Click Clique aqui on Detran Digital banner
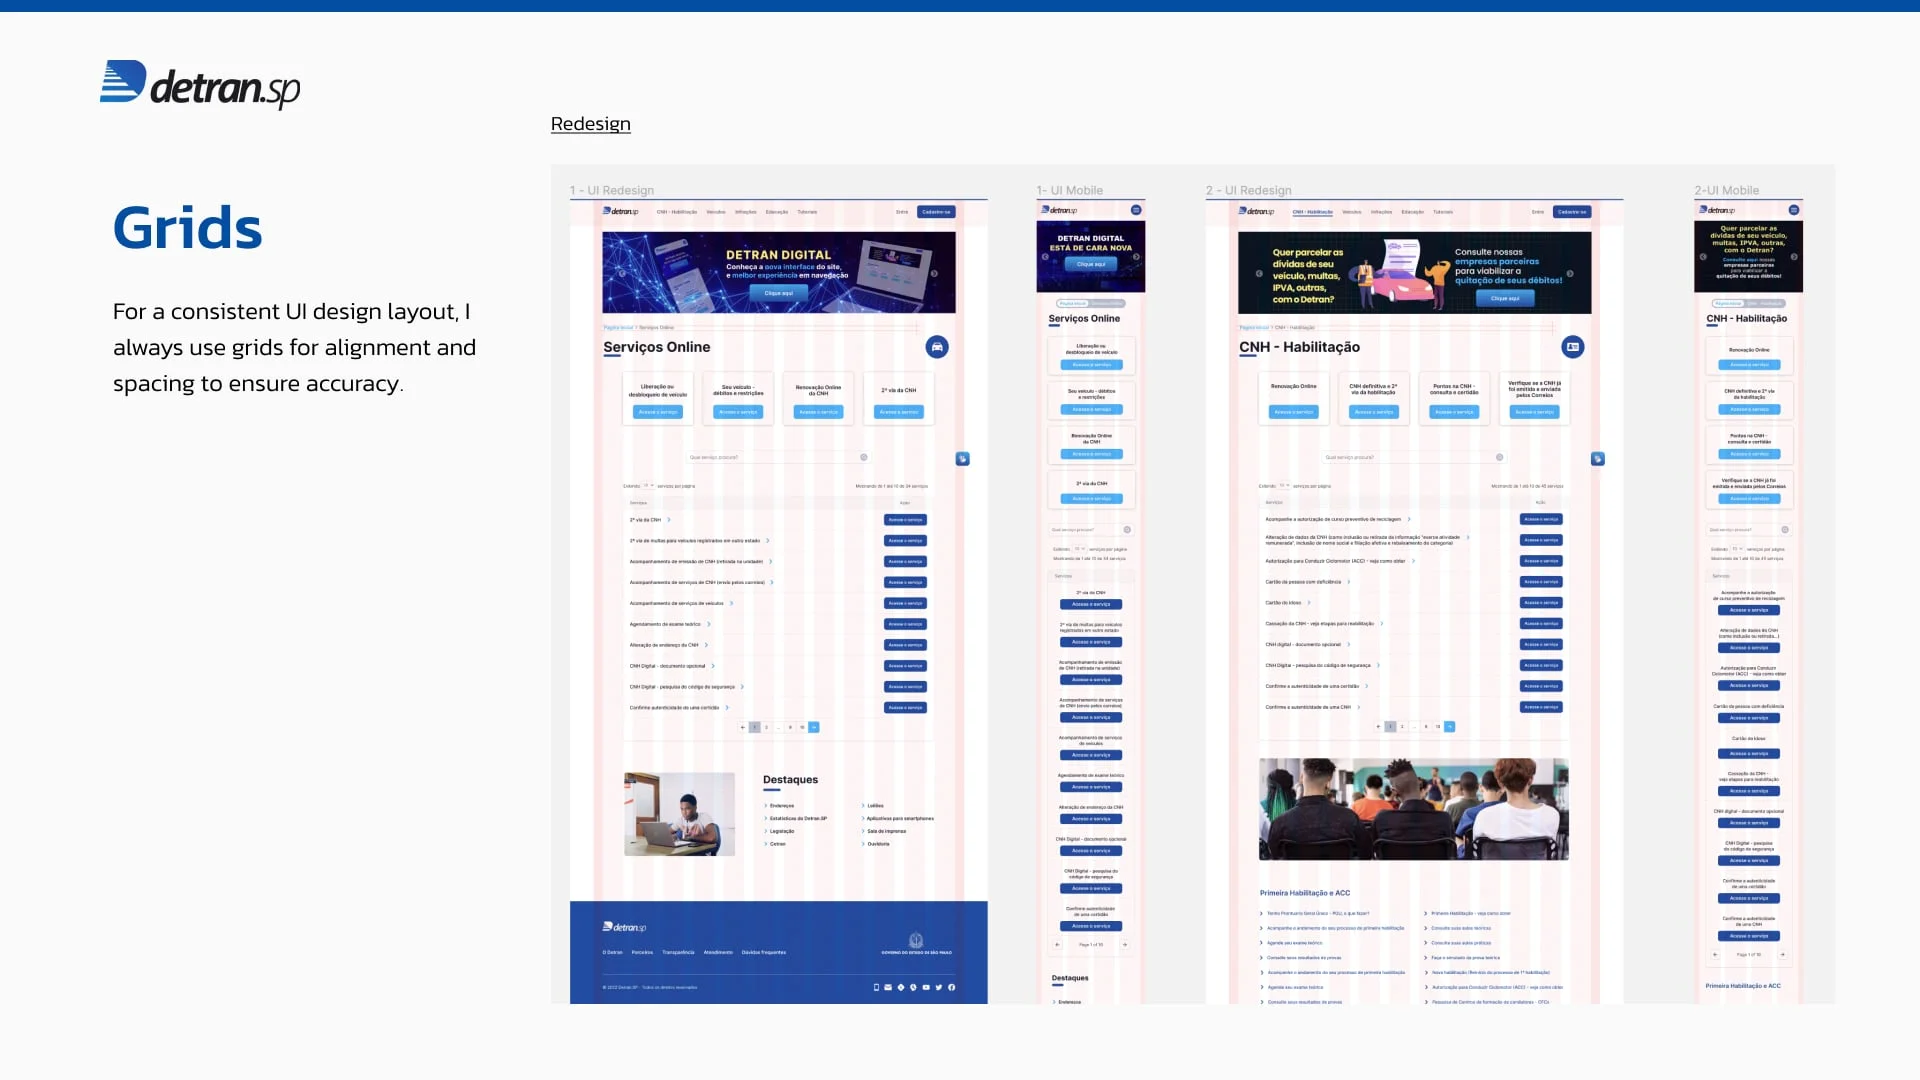1920x1080 pixels. point(778,293)
